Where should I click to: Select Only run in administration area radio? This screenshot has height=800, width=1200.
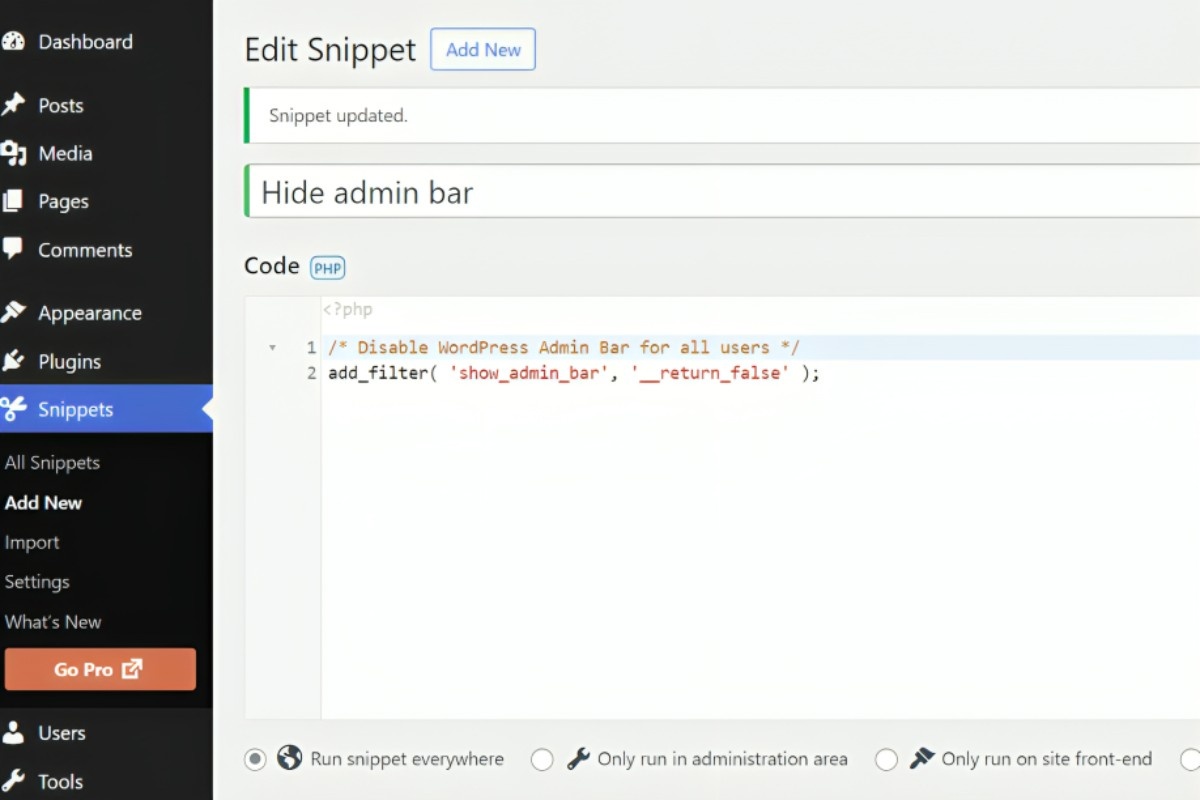tap(542, 760)
